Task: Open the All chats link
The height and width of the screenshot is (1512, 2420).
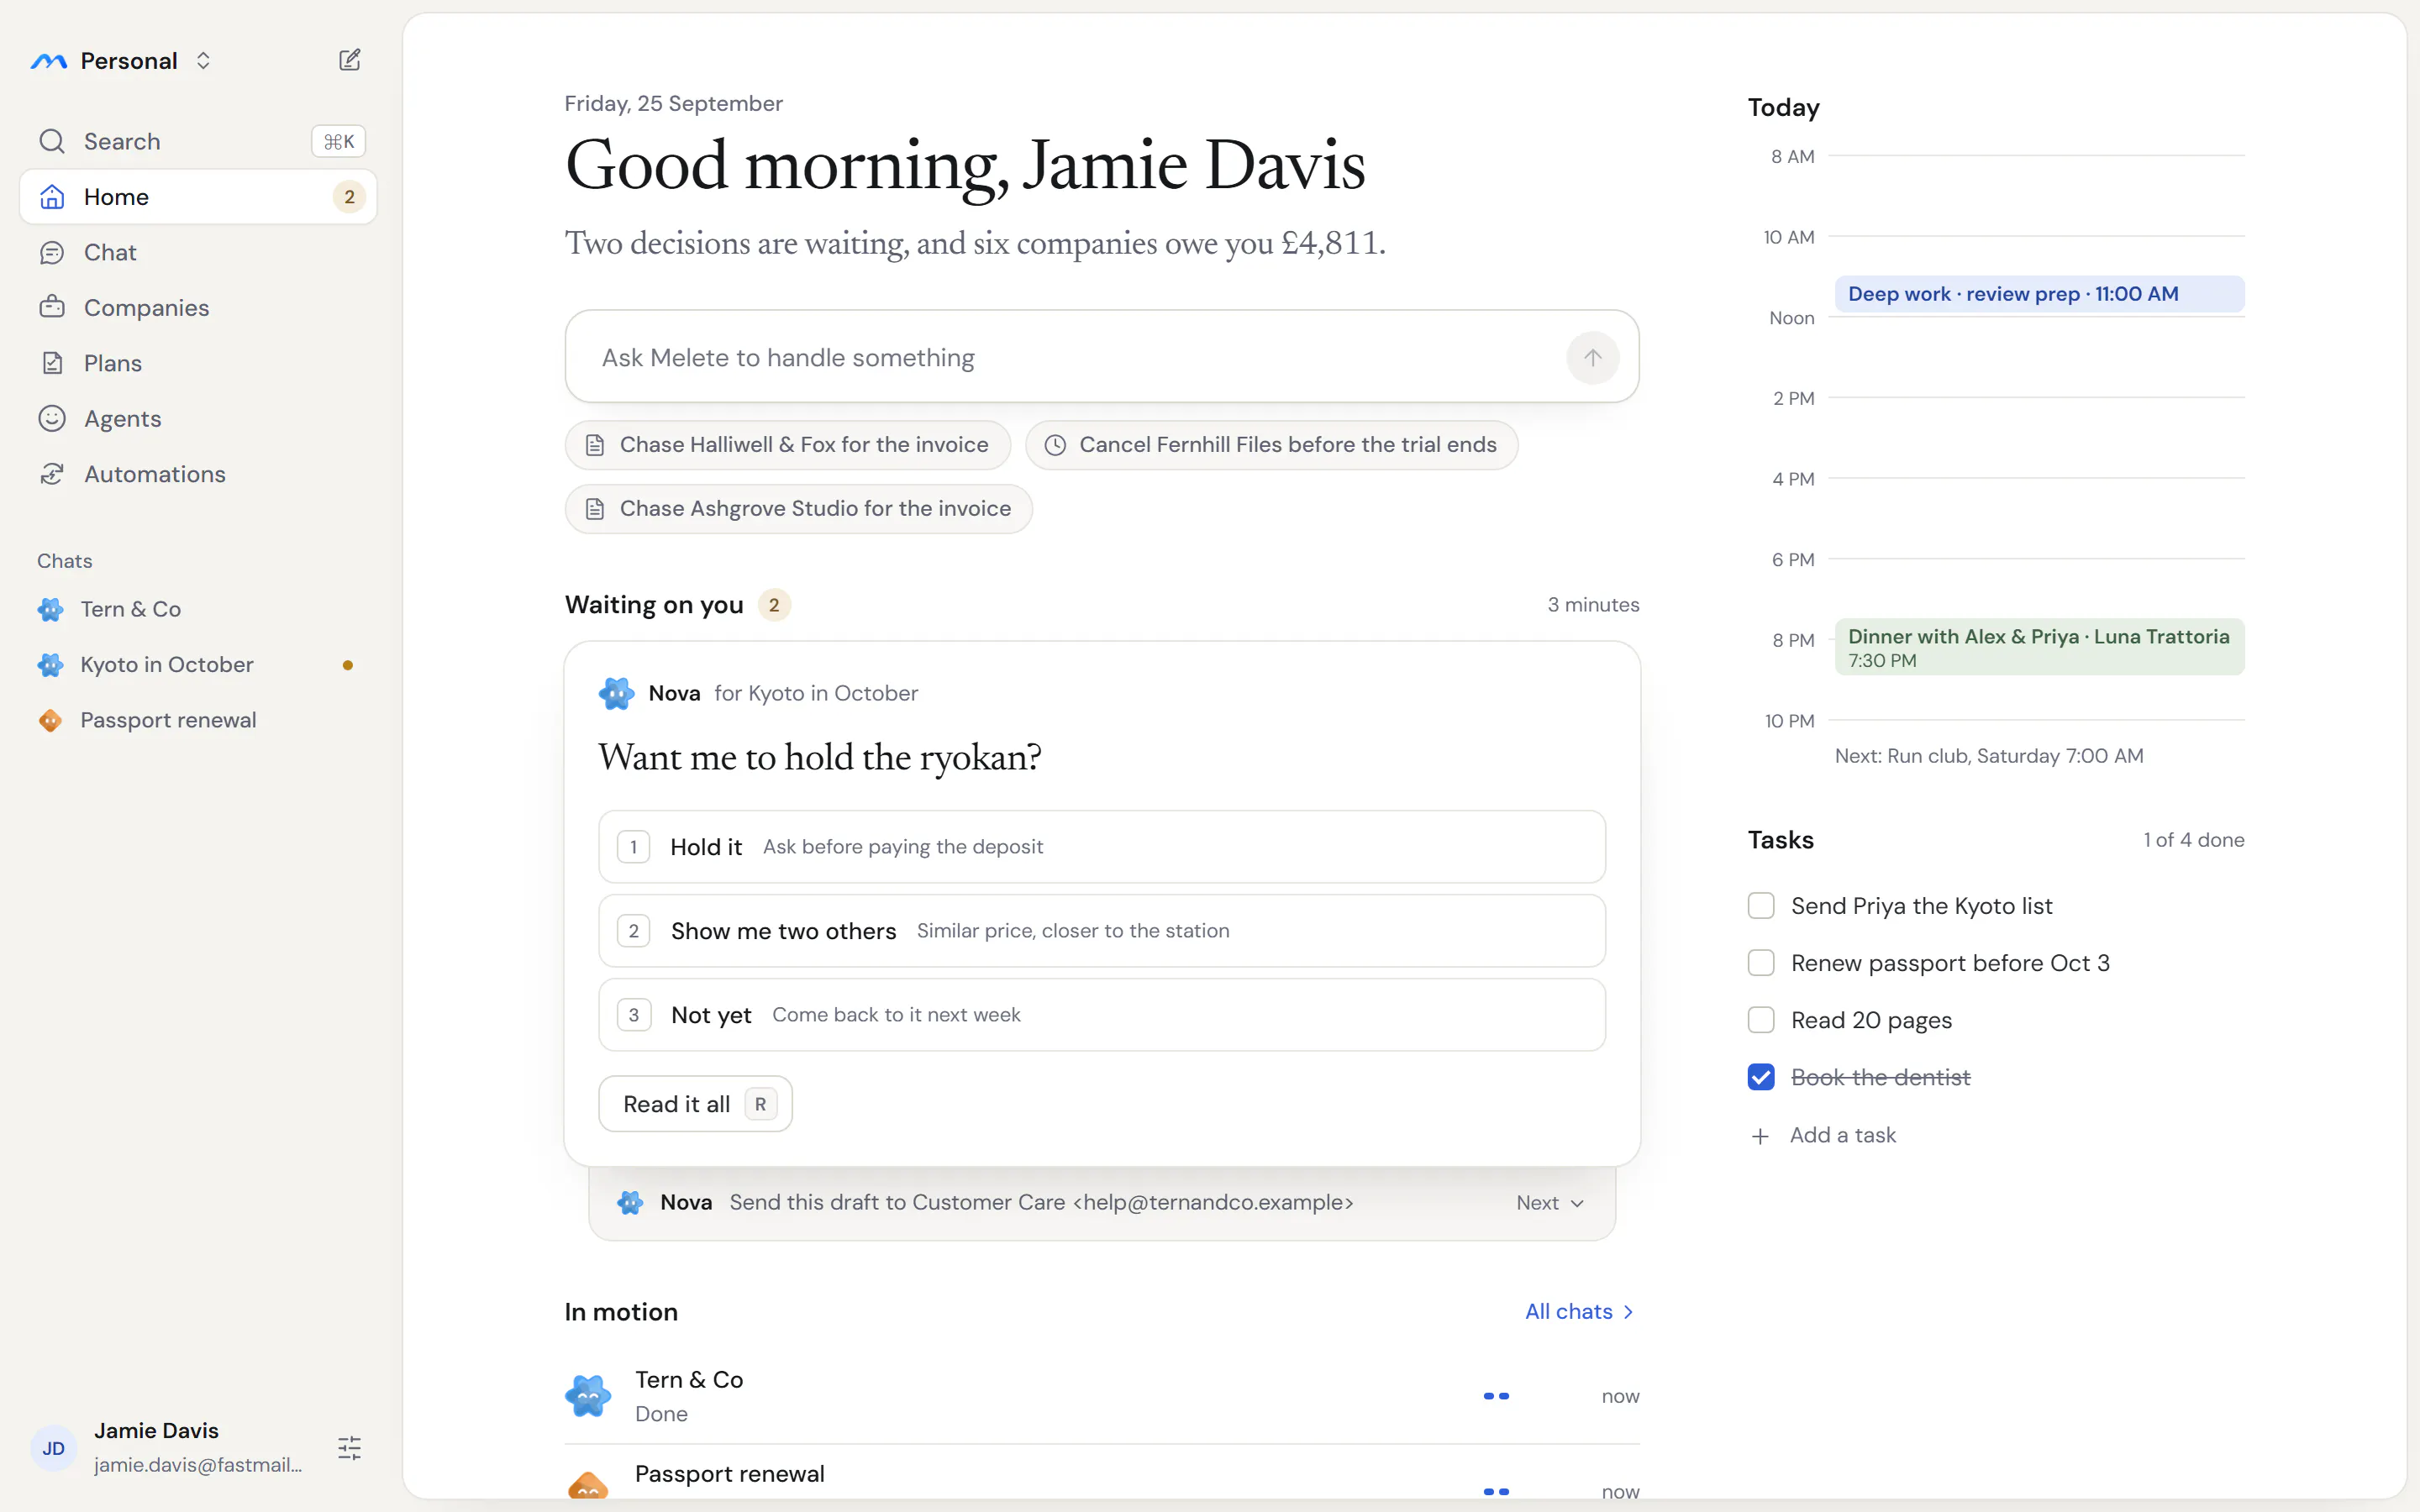Action: pos(1580,1312)
